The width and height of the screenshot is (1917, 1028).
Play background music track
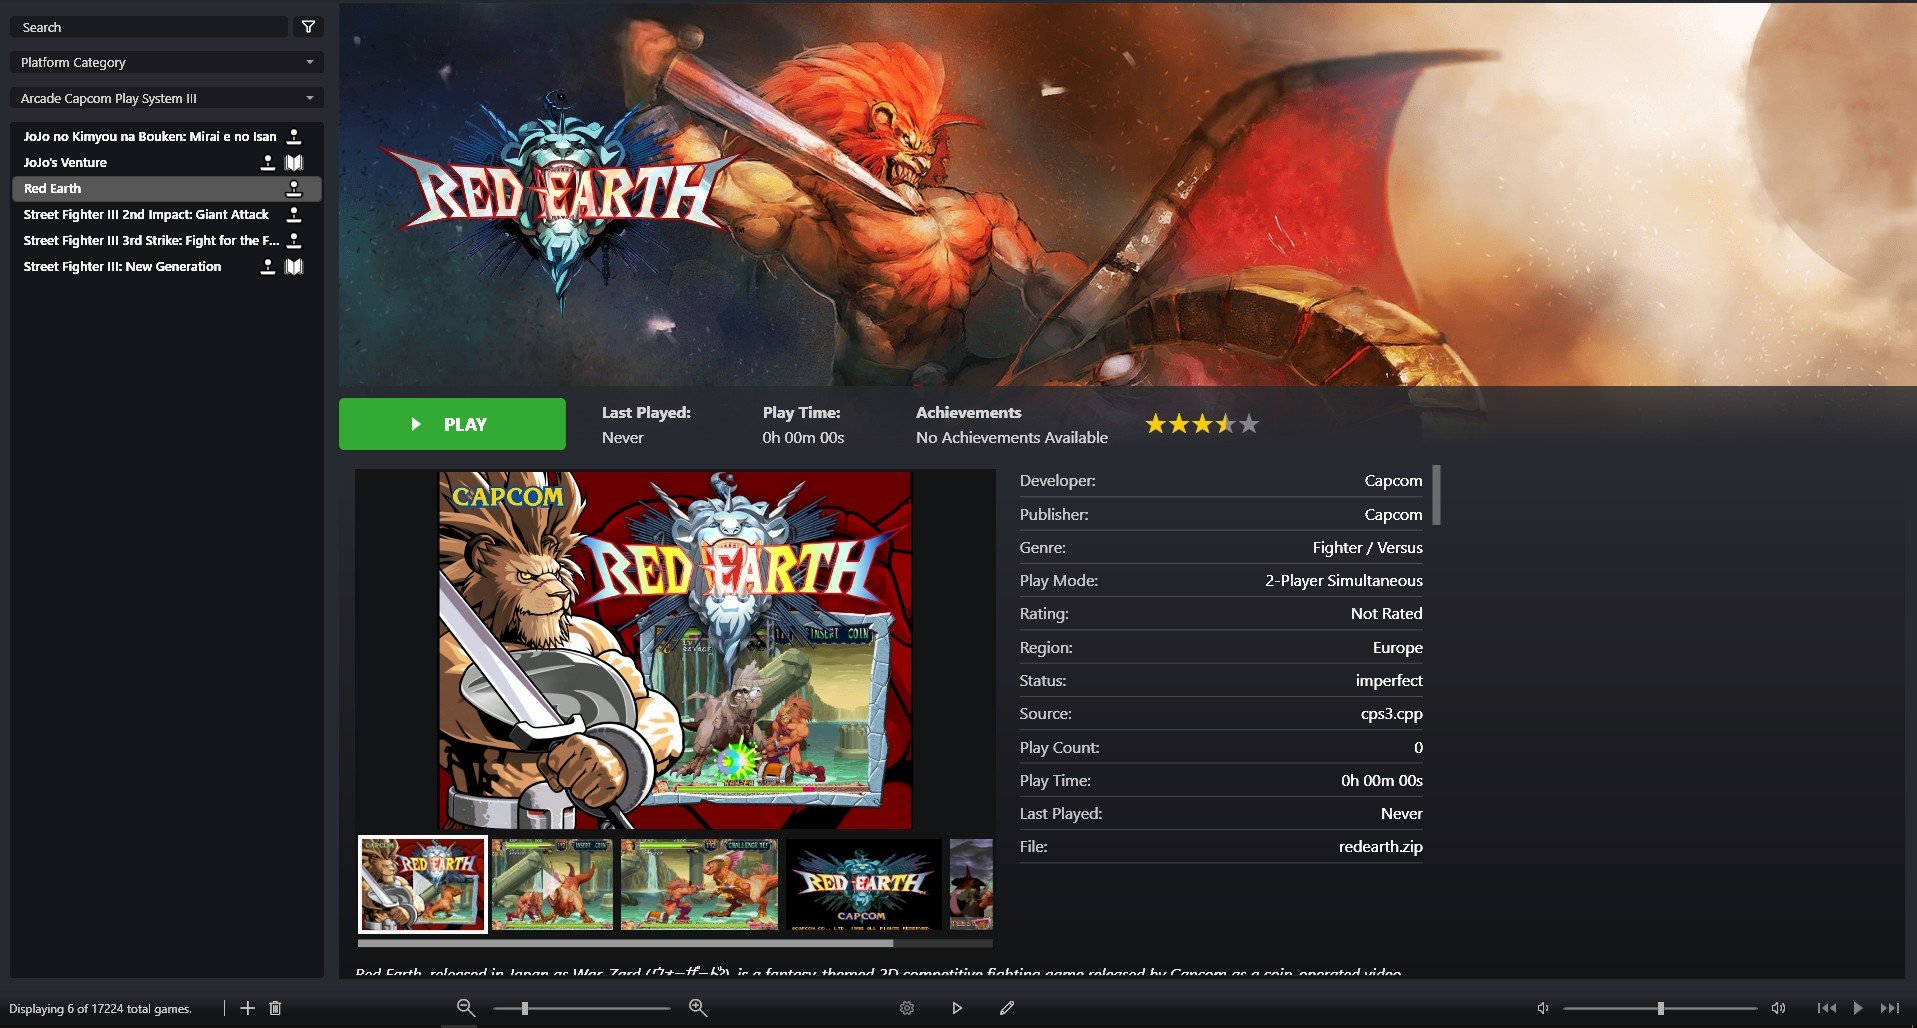[x=1858, y=1008]
